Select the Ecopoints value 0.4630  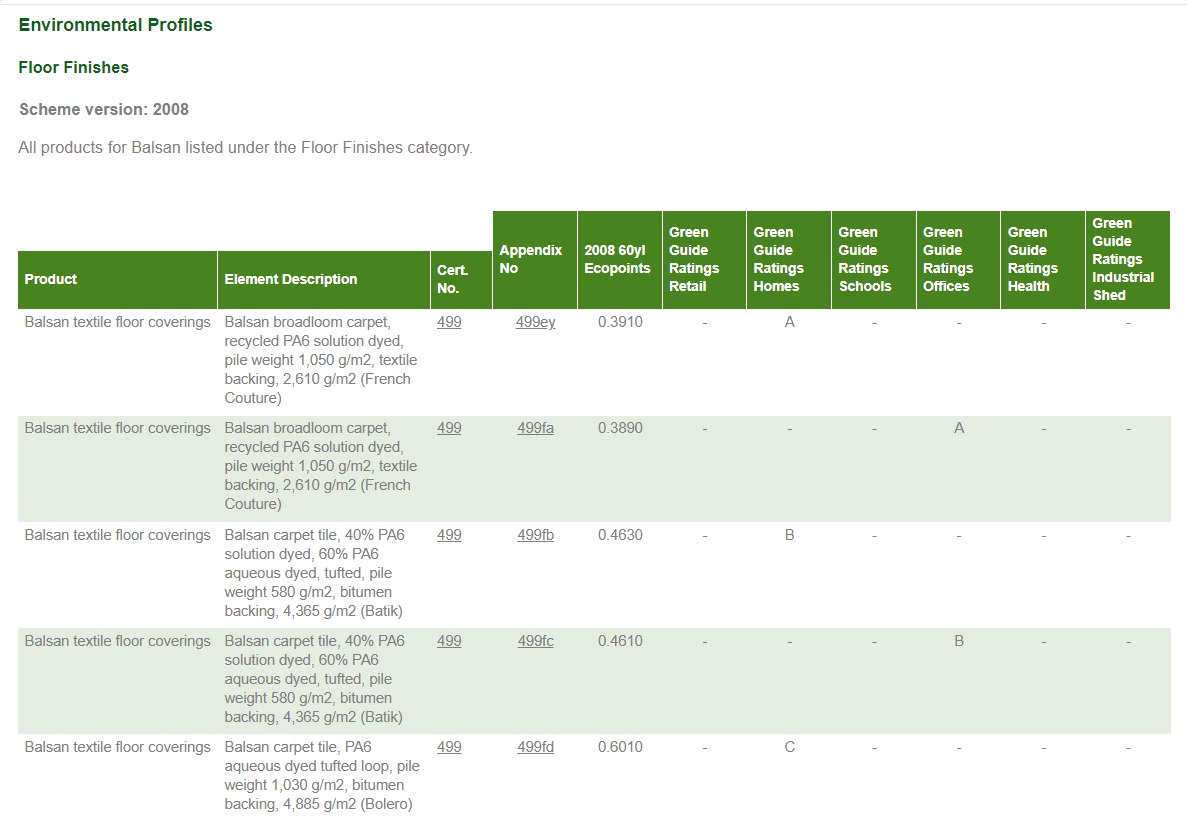click(x=620, y=535)
